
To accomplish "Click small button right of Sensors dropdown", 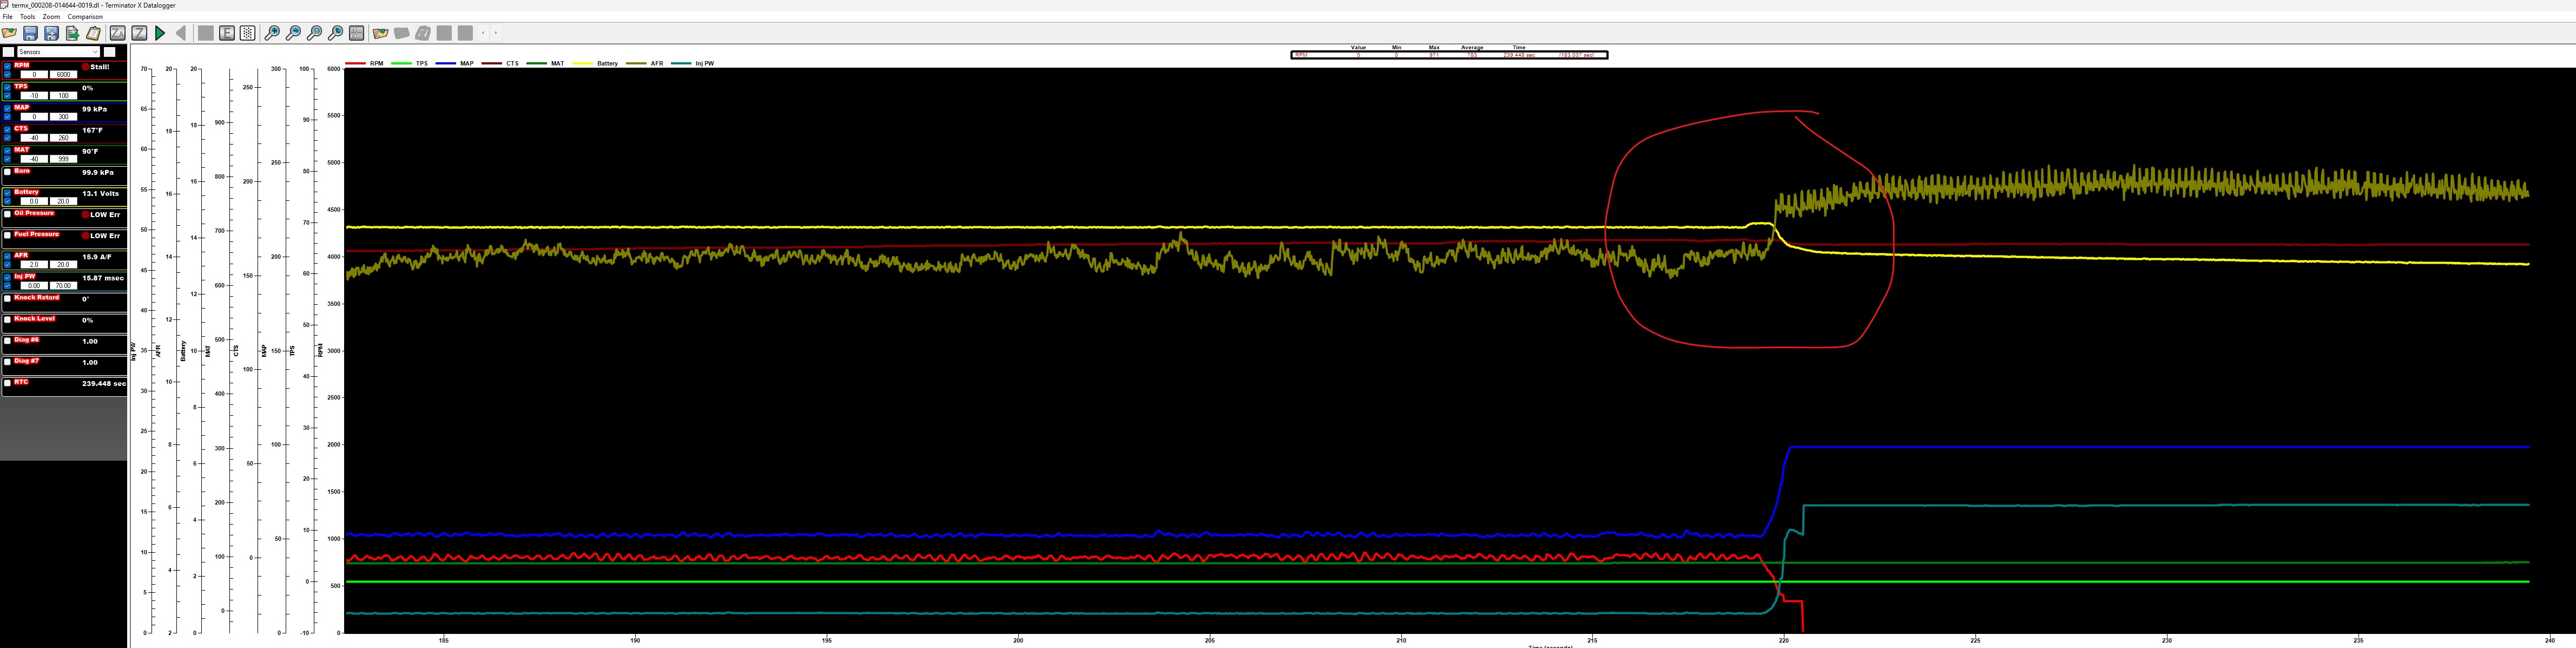I will pyautogui.click(x=110, y=52).
